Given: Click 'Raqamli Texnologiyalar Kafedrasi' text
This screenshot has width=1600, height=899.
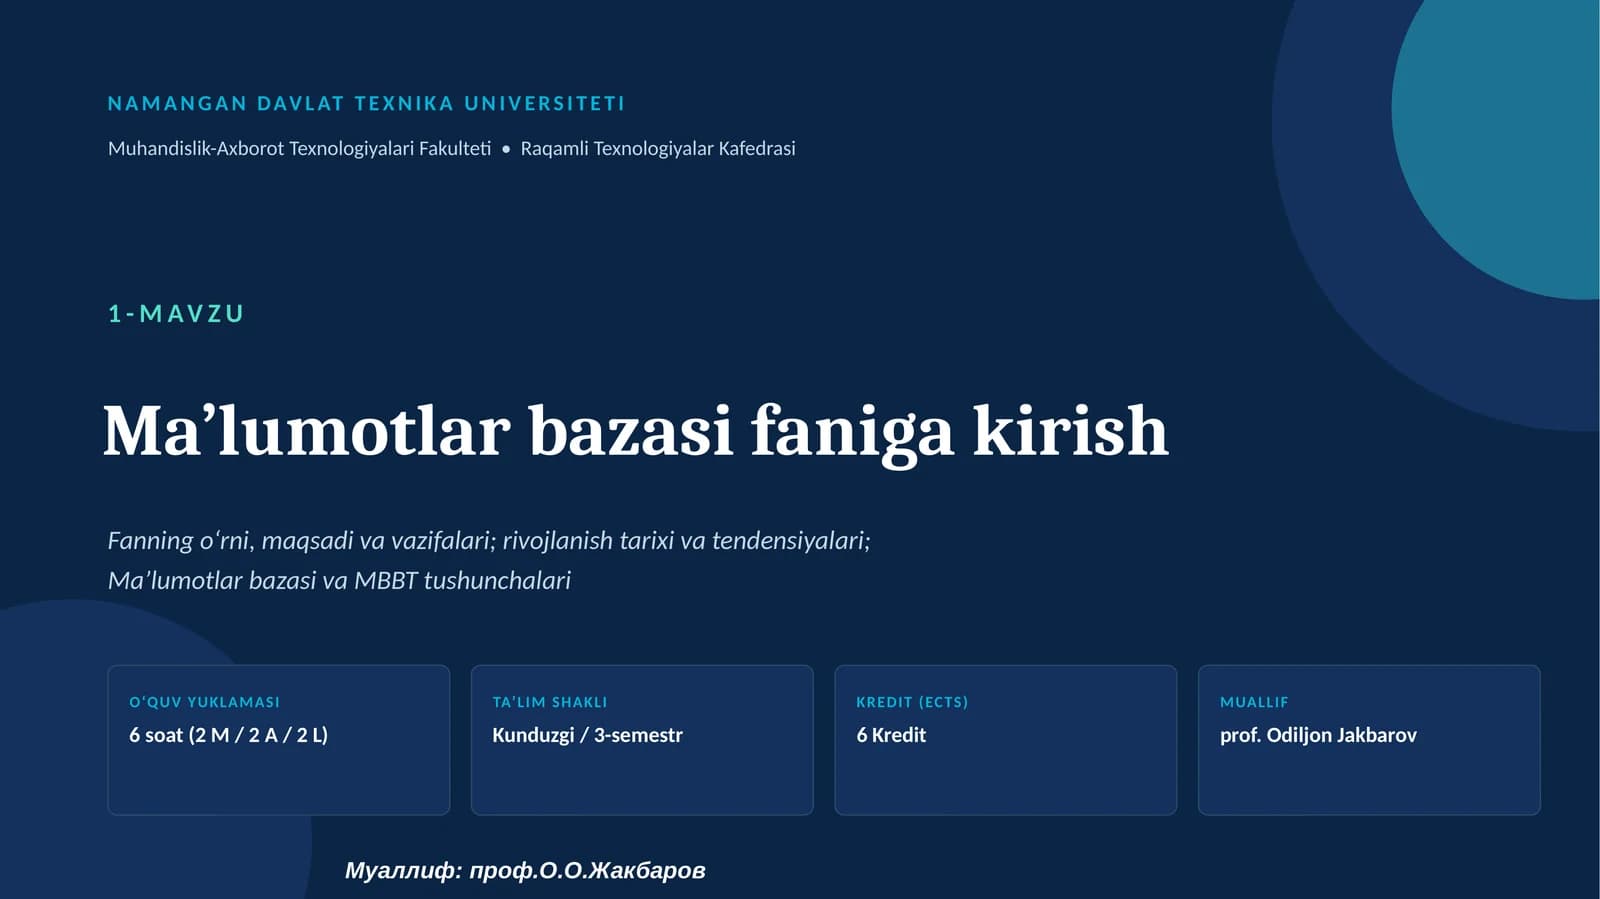Looking at the screenshot, I should pyautogui.click(x=658, y=148).
